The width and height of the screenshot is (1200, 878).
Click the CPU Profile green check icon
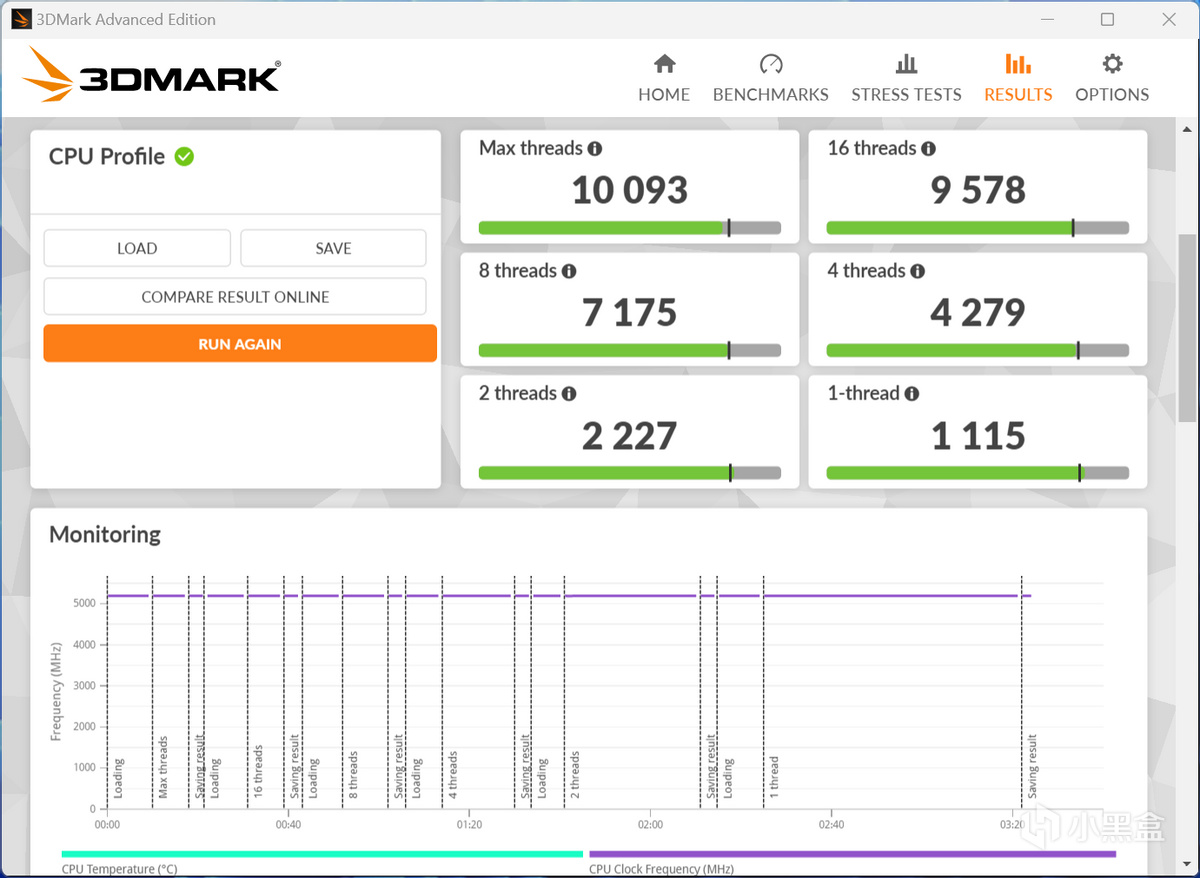[x=184, y=156]
